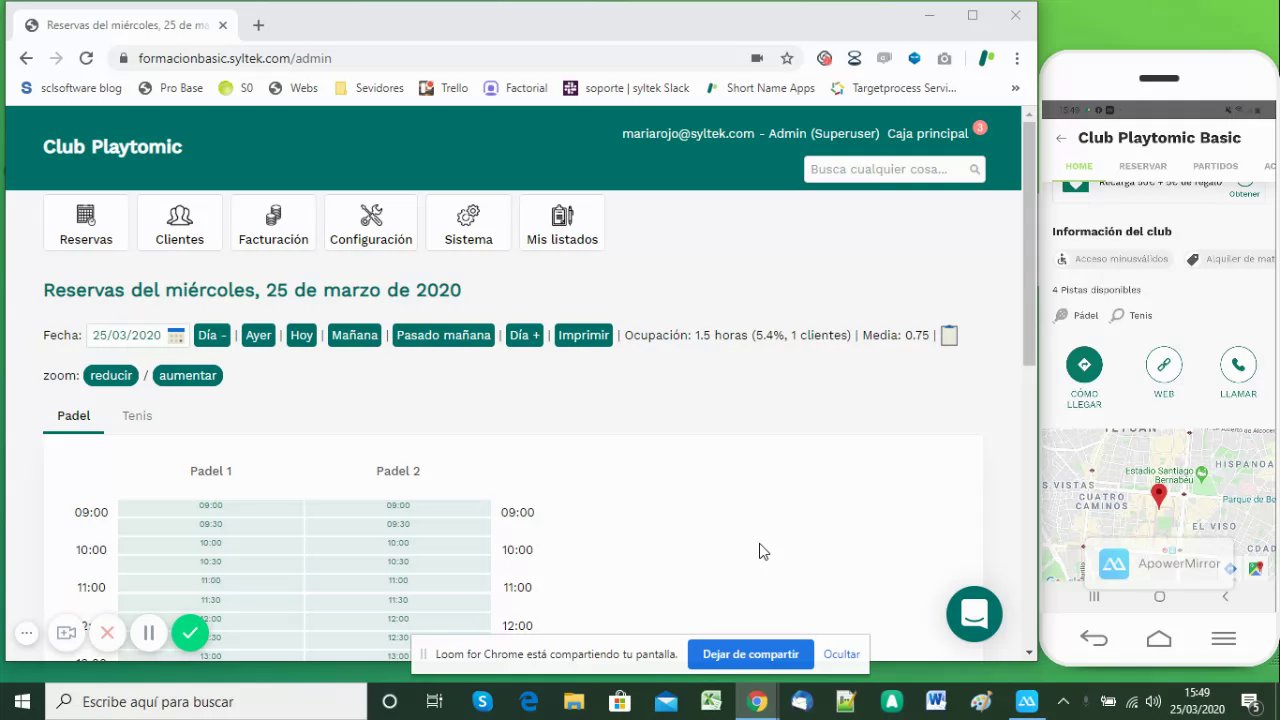1280x720 pixels.
Task: Click the Busca cualquier cosa search field
Action: tap(894, 170)
